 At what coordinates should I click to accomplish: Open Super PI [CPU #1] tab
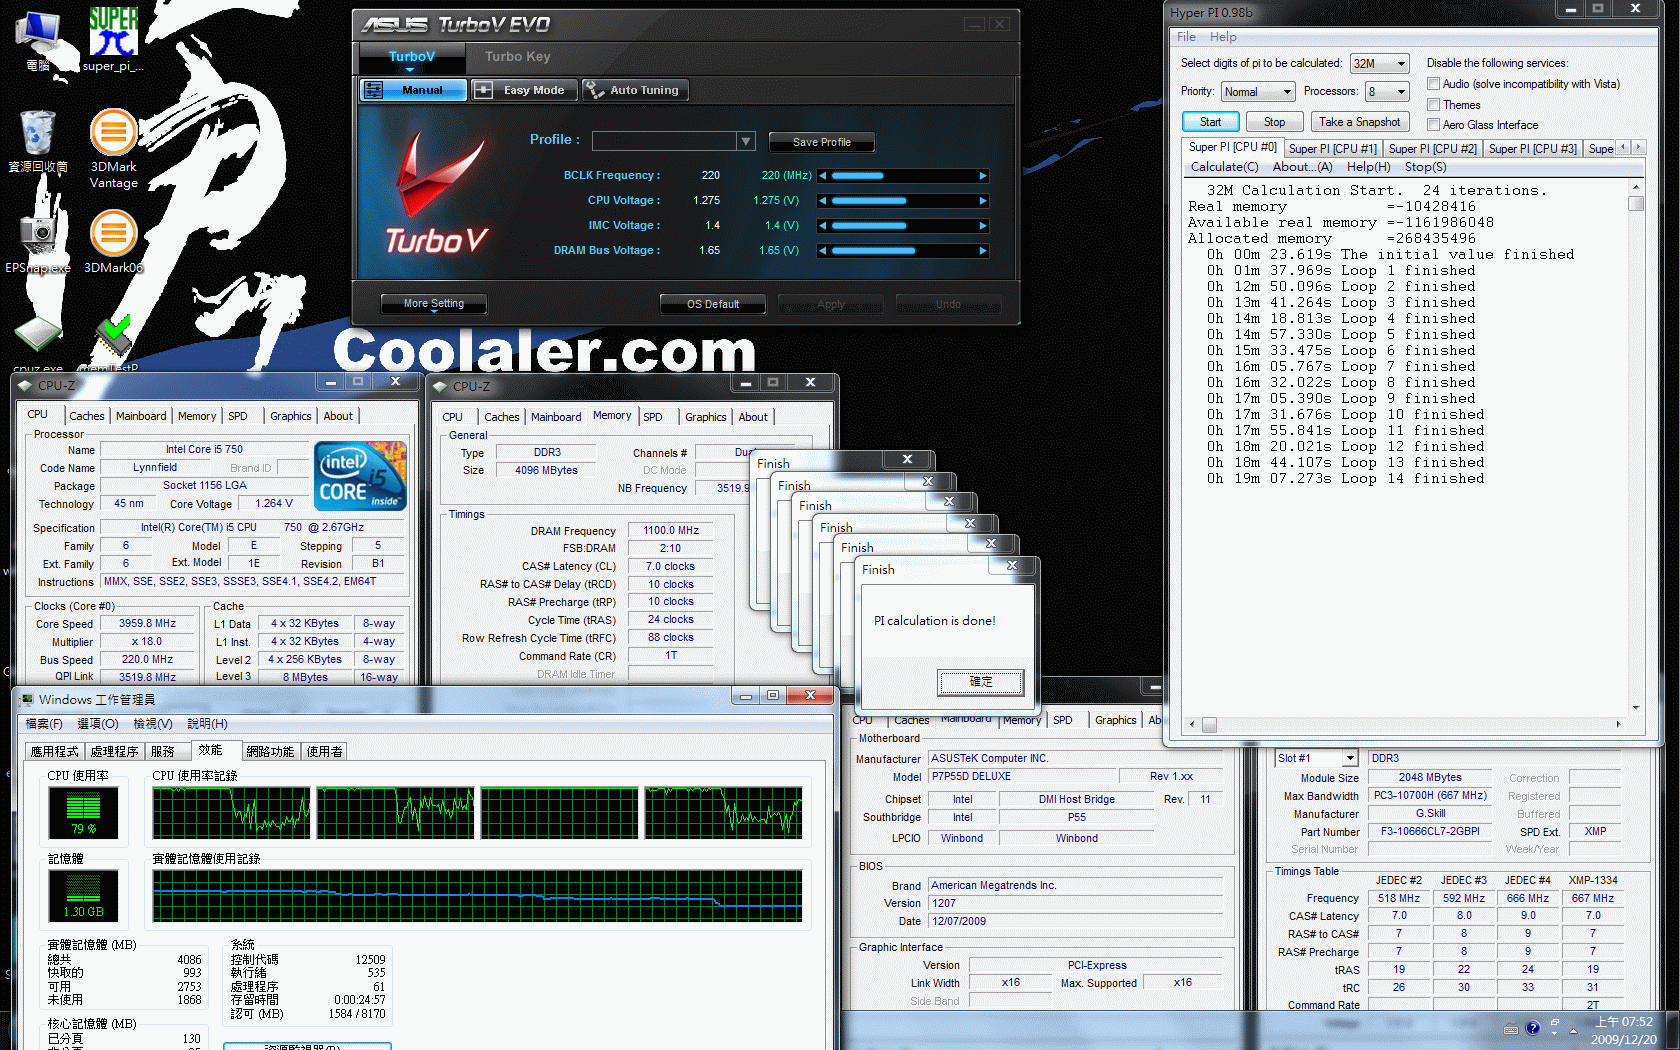(x=1332, y=149)
